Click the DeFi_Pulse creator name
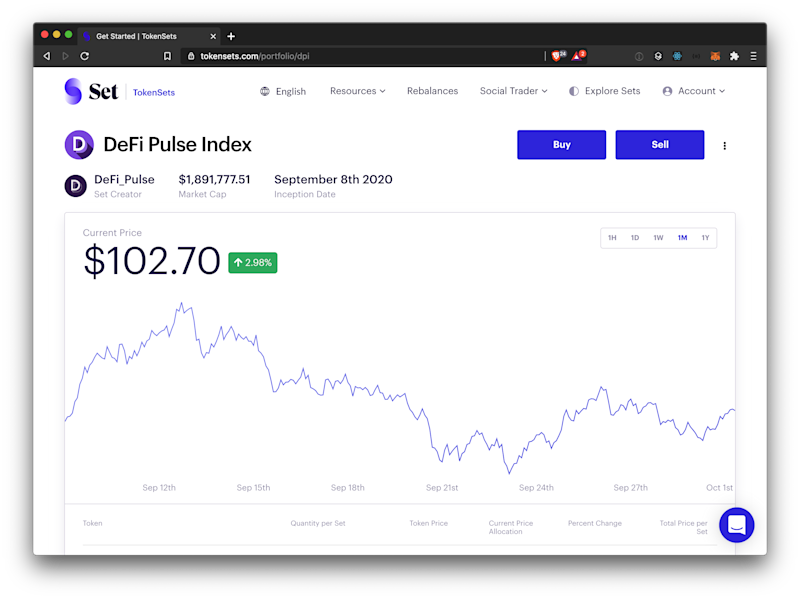 click(124, 180)
